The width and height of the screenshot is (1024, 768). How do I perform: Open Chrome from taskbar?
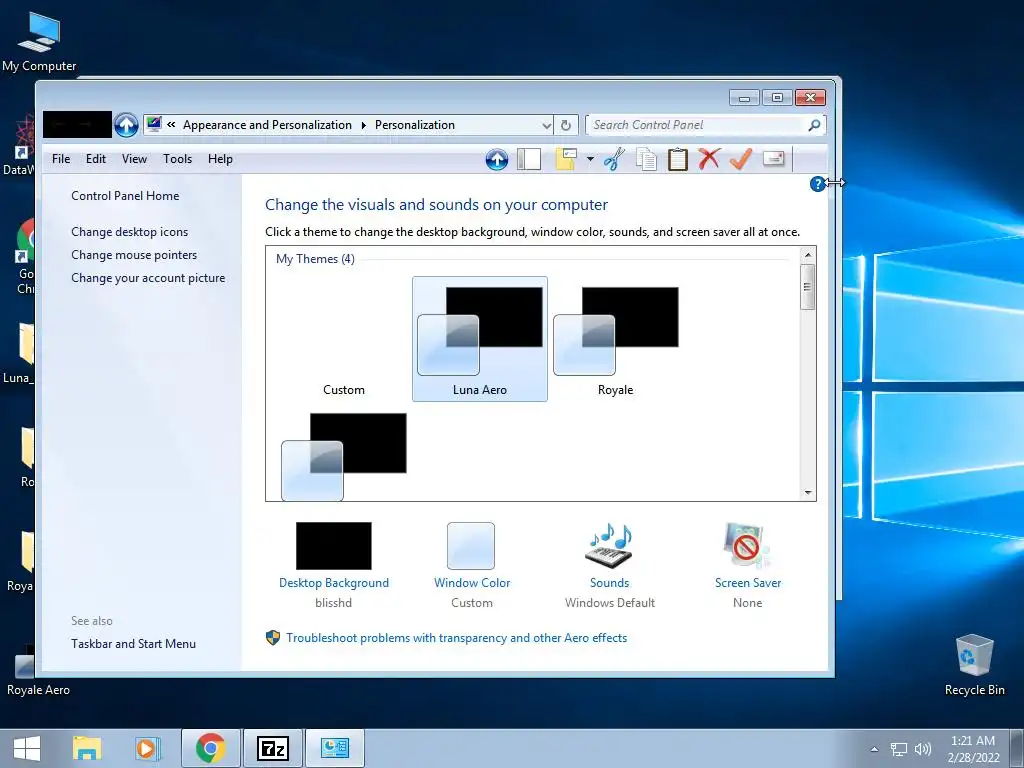click(210, 748)
